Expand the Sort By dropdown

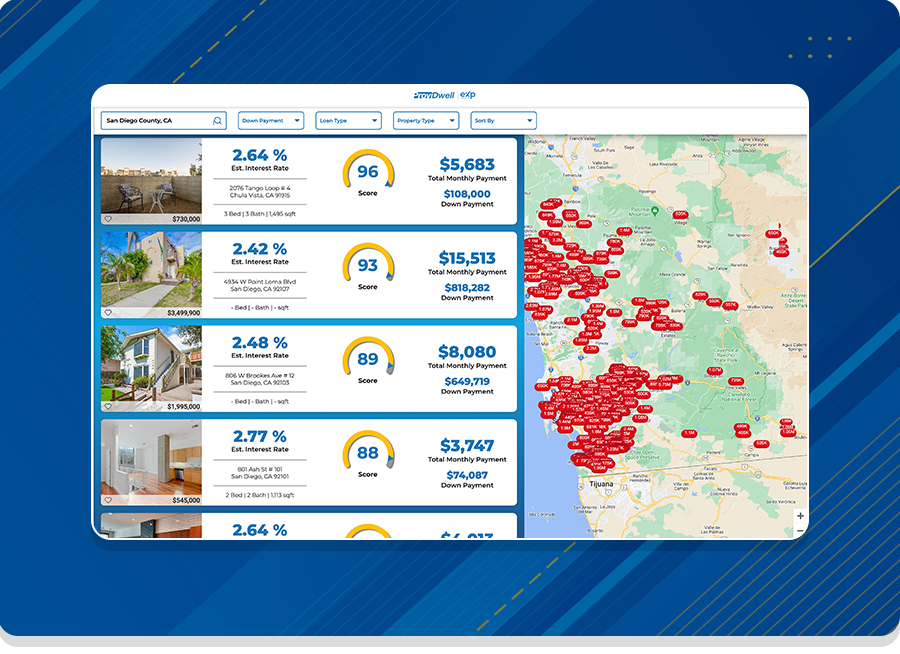coord(503,121)
